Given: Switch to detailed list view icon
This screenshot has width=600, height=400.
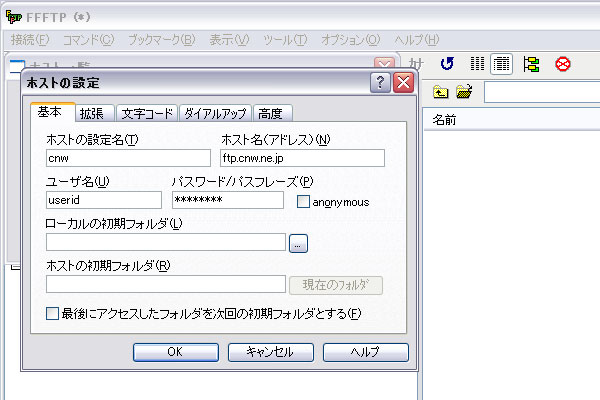Looking at the screenshot, I should [x=501, y=64].
